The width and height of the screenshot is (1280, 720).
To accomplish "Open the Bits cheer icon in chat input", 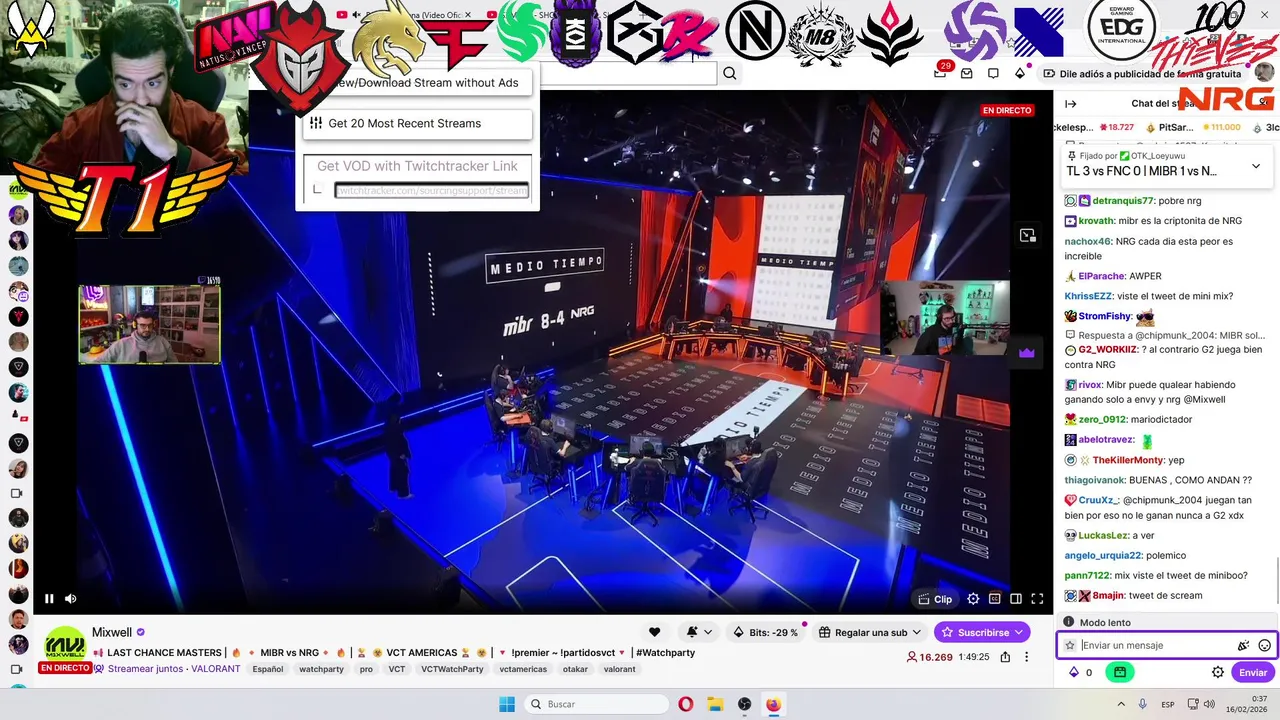I will click(x=1243, y=646).
